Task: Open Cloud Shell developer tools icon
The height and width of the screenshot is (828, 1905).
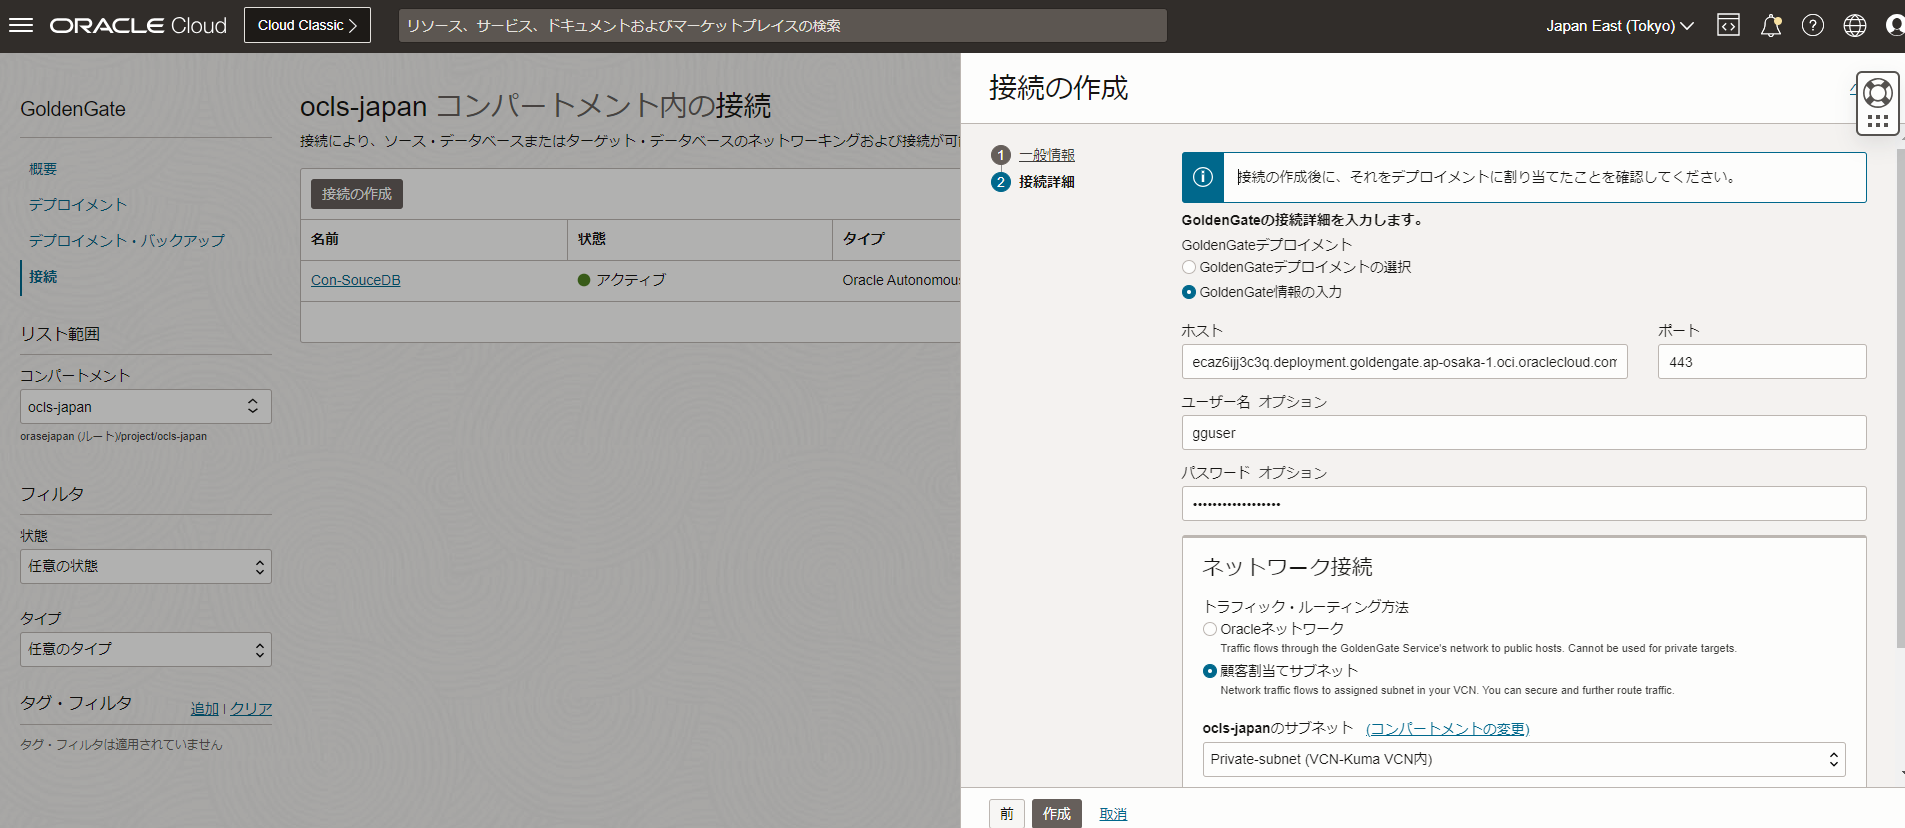Action: click(x=1728, y=25)
